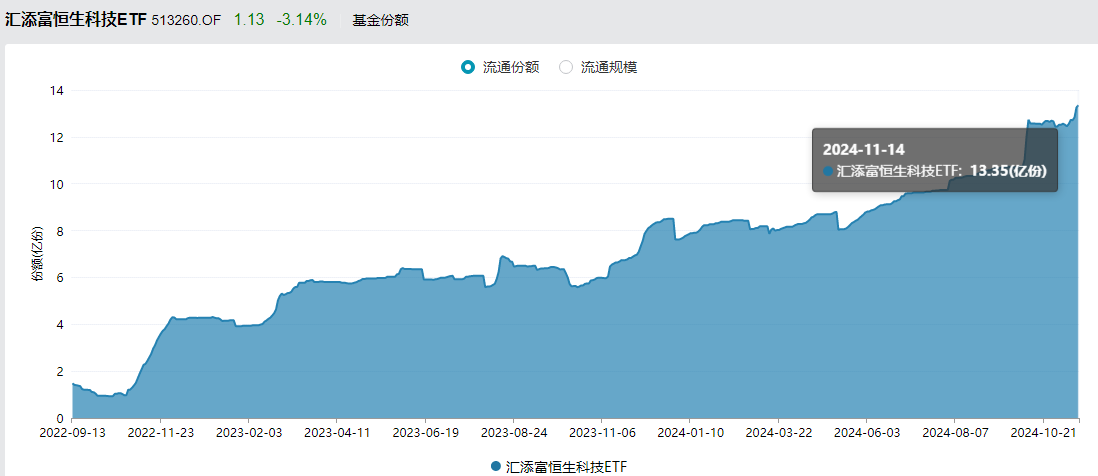Click x-axis date label 2023-04-11

337,433
